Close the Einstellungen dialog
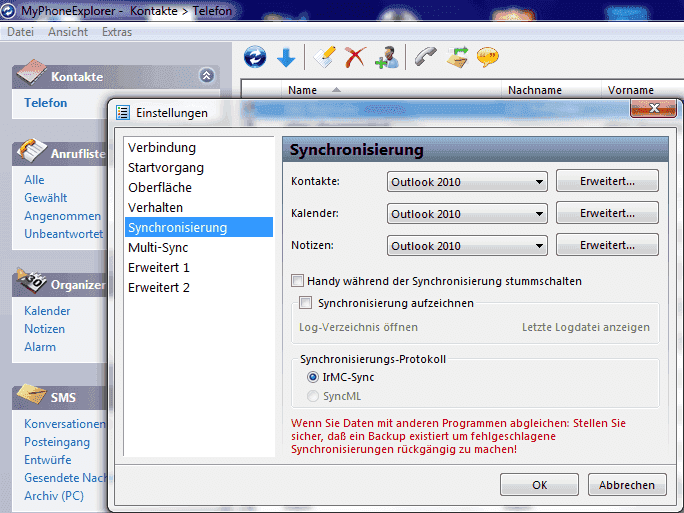The height and width of the screenshot is (513, 684). tap(653, 108)
